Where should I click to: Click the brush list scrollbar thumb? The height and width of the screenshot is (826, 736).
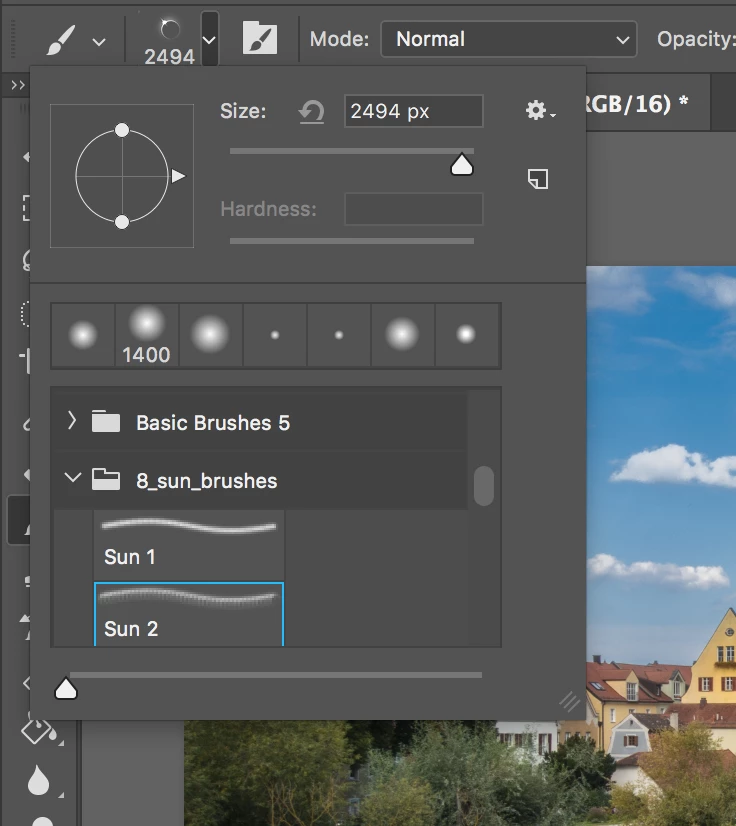(x=484, y=486)
